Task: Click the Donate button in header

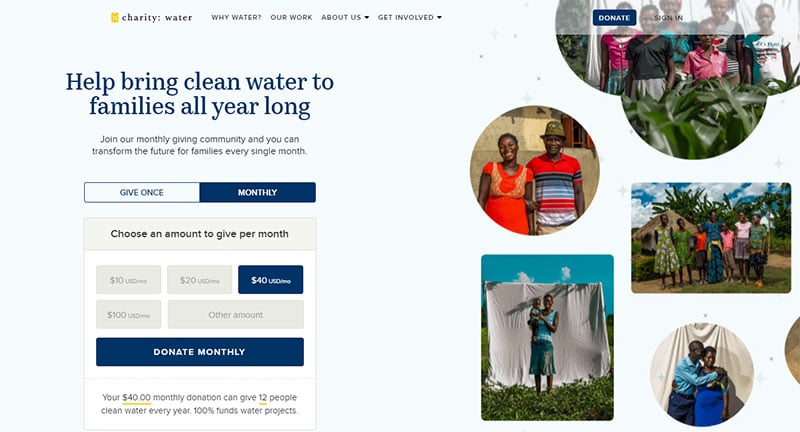Action: click(x=614, y=17)
